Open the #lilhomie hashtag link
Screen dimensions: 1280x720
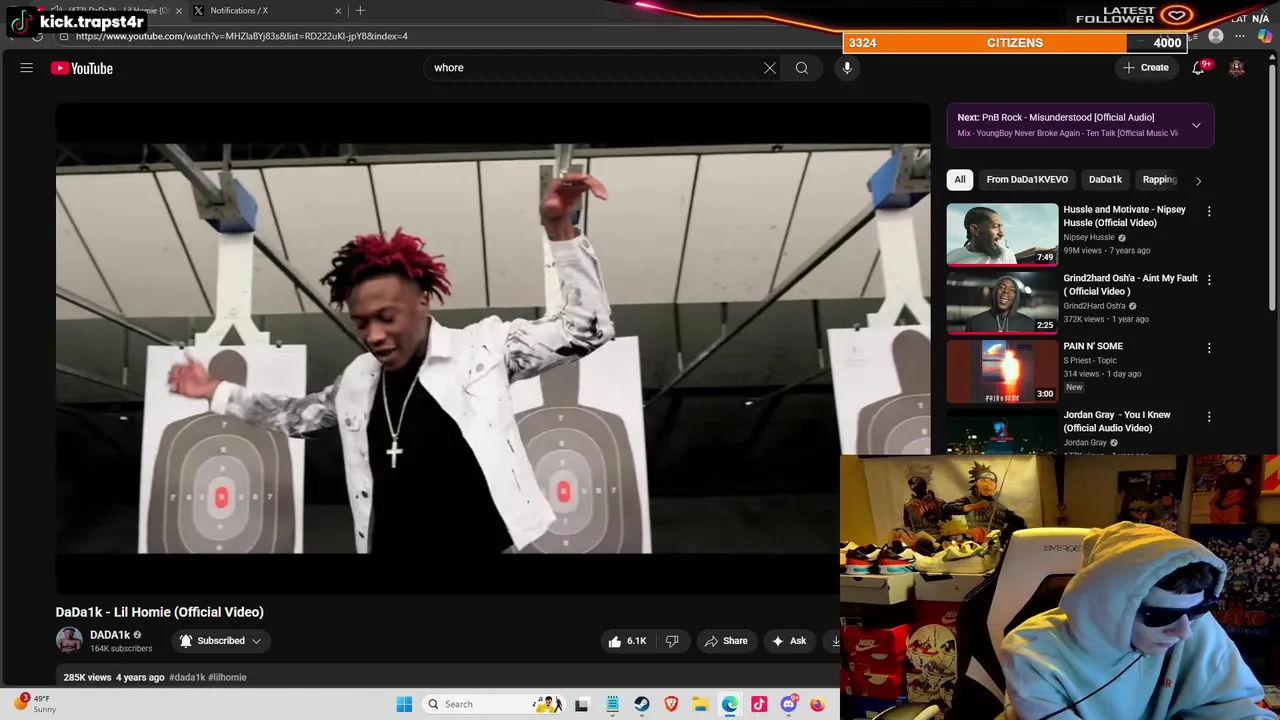227,678
